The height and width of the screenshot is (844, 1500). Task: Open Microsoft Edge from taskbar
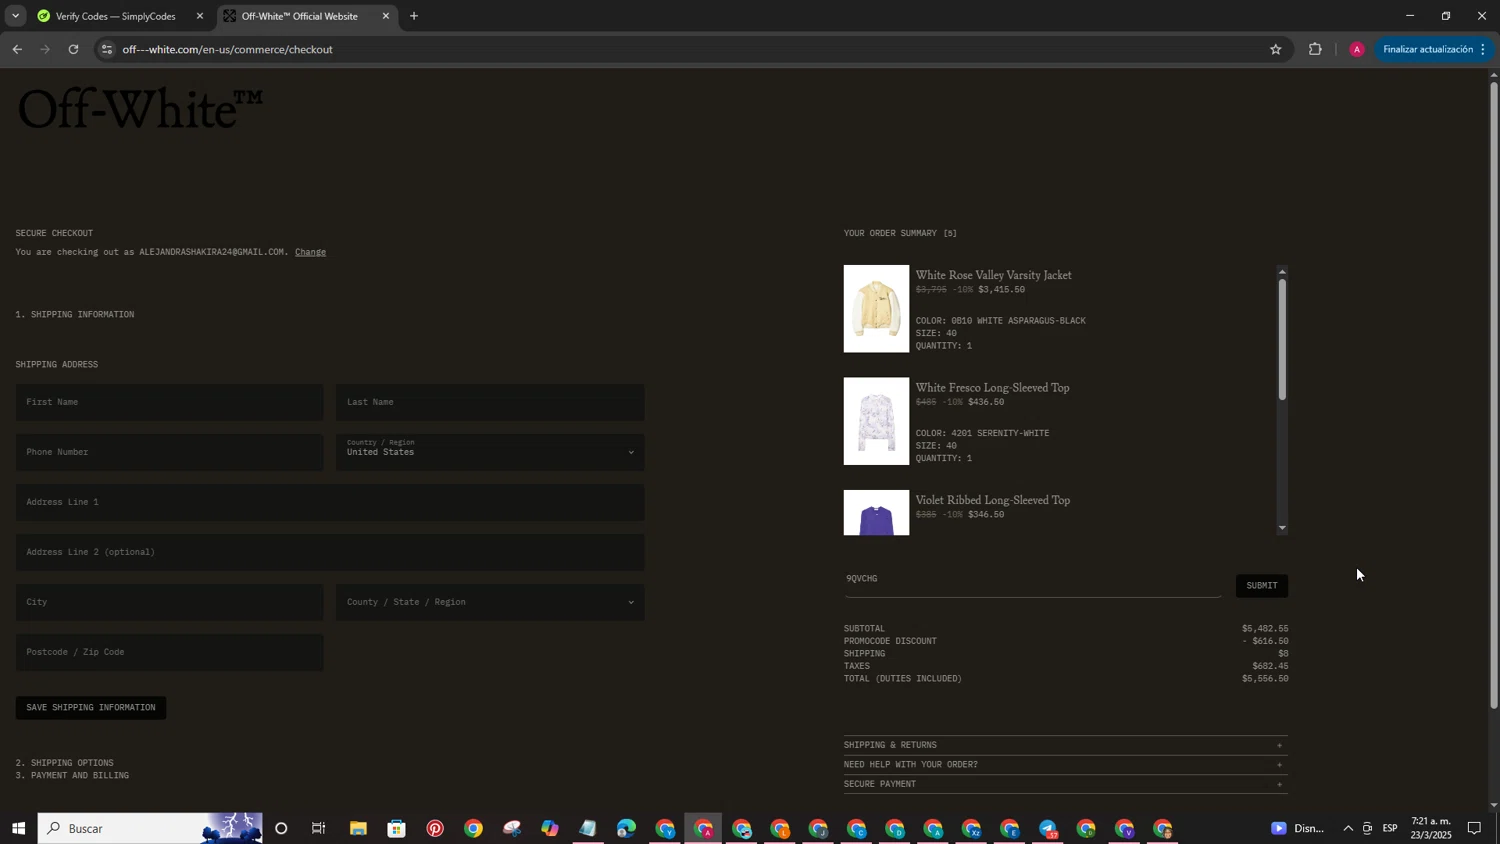626,828
